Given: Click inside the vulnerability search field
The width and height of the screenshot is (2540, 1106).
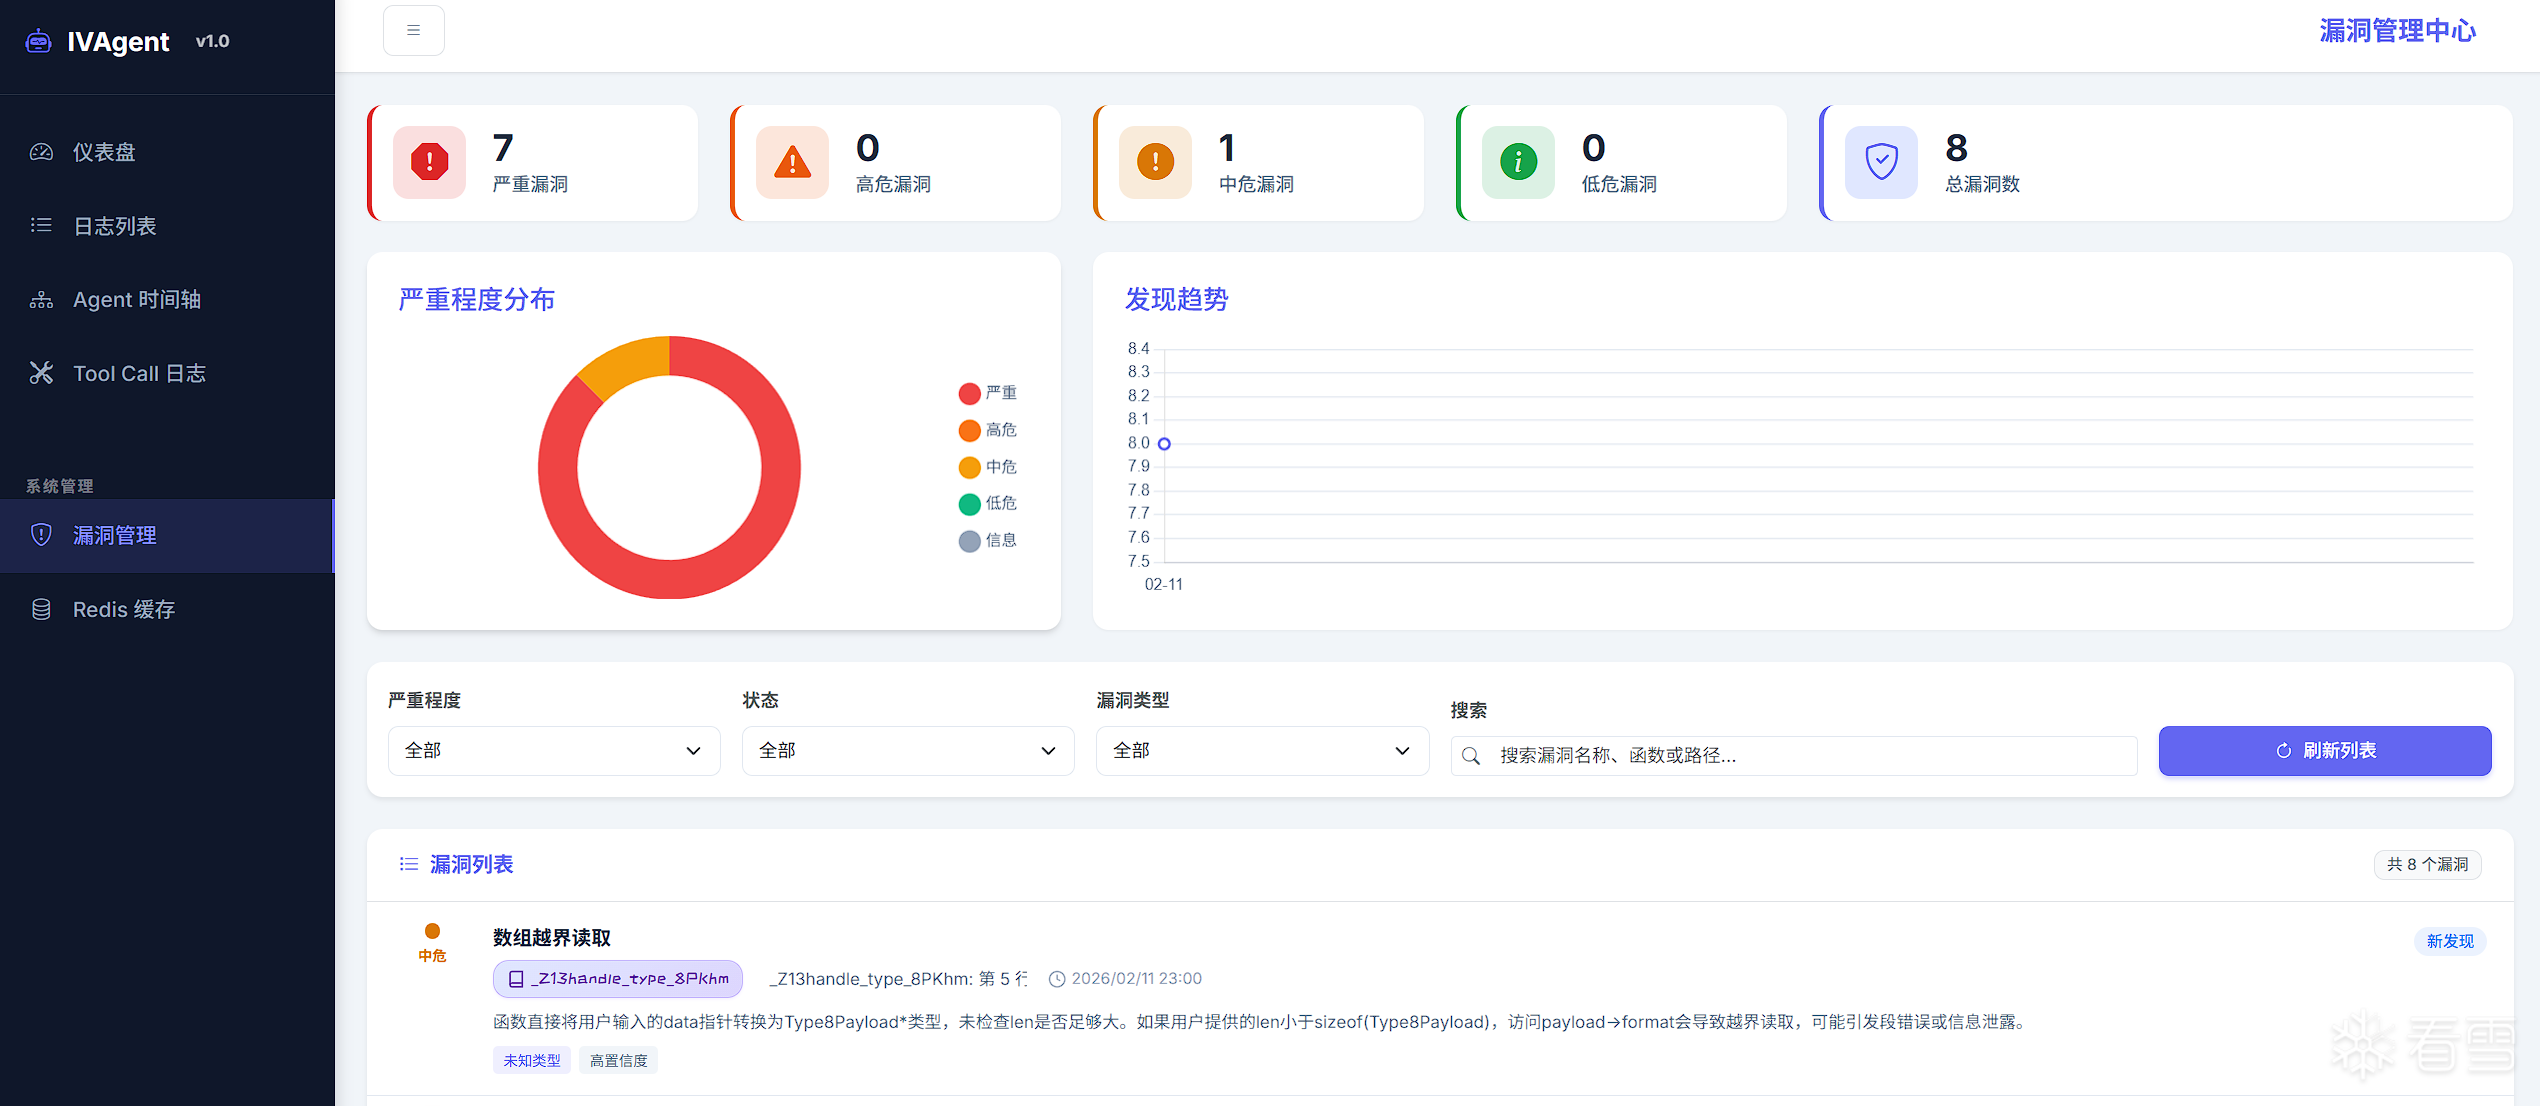Looking at the screenshot, I should (x=1790, y=755).
